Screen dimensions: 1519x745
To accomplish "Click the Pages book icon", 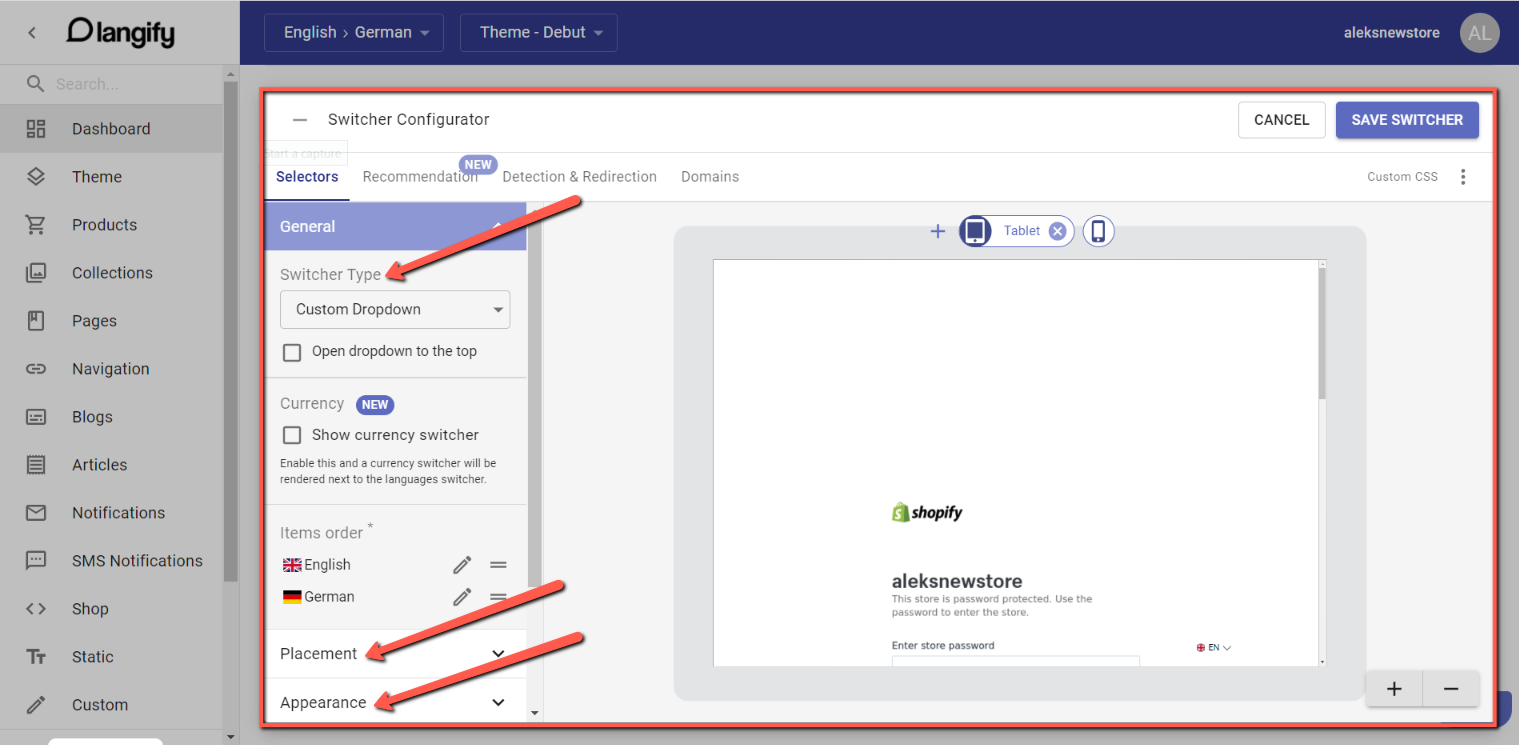I will tap(36, 321).
